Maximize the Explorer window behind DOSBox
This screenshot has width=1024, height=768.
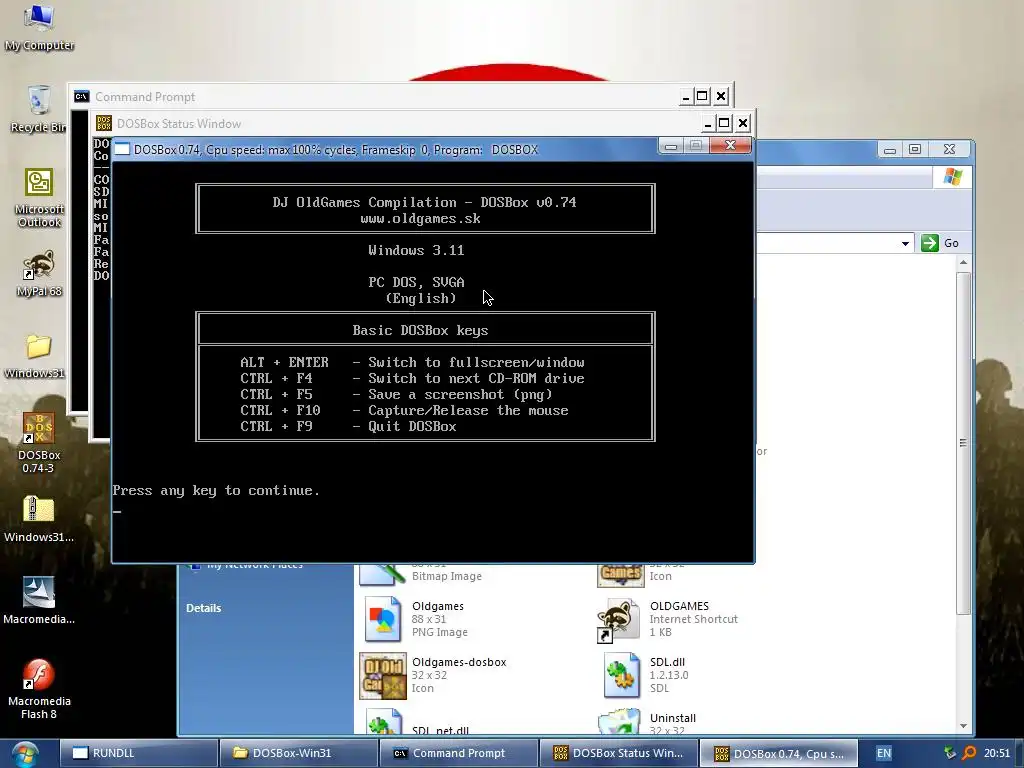[915, 150]
